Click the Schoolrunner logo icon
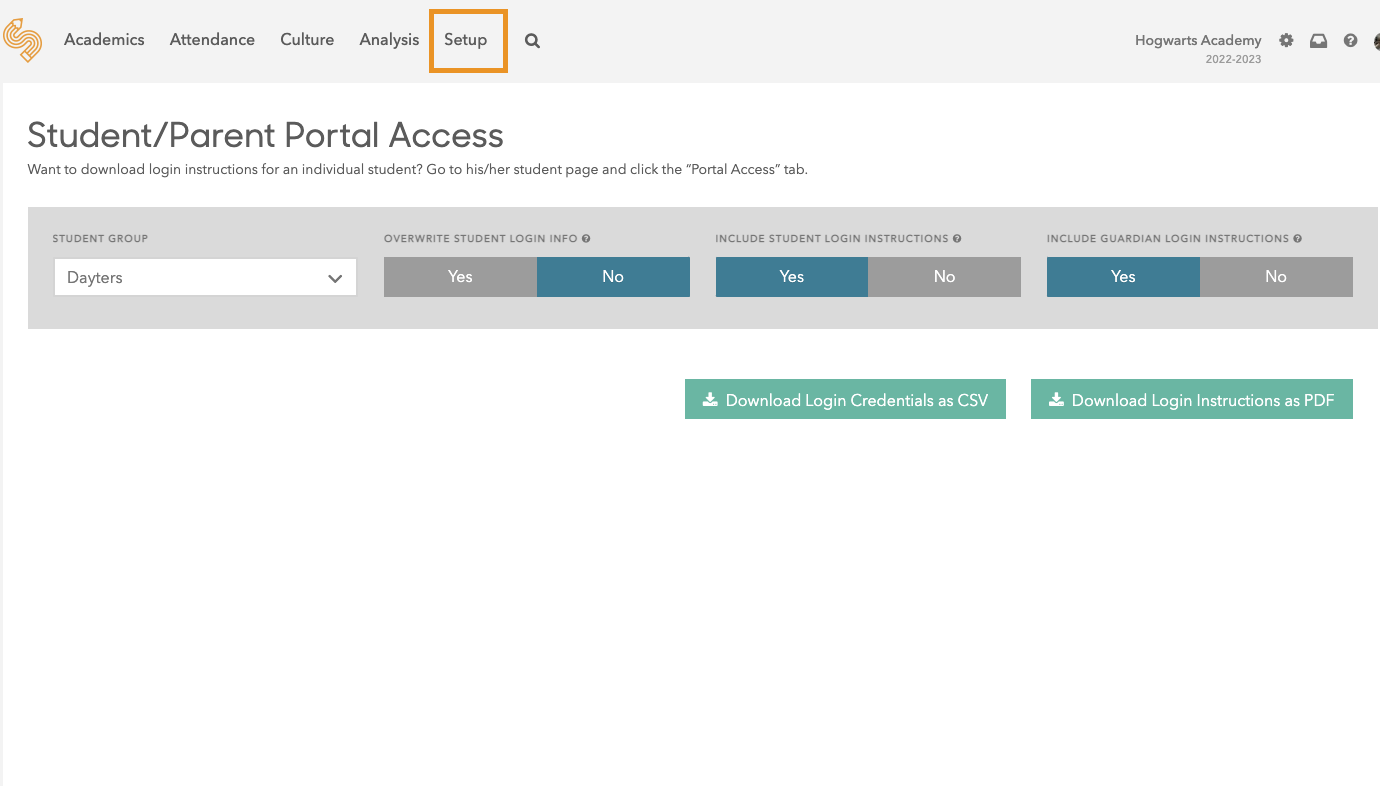Image resolution: width=1380 pixels, height=786 pixels. coord(22,40)
